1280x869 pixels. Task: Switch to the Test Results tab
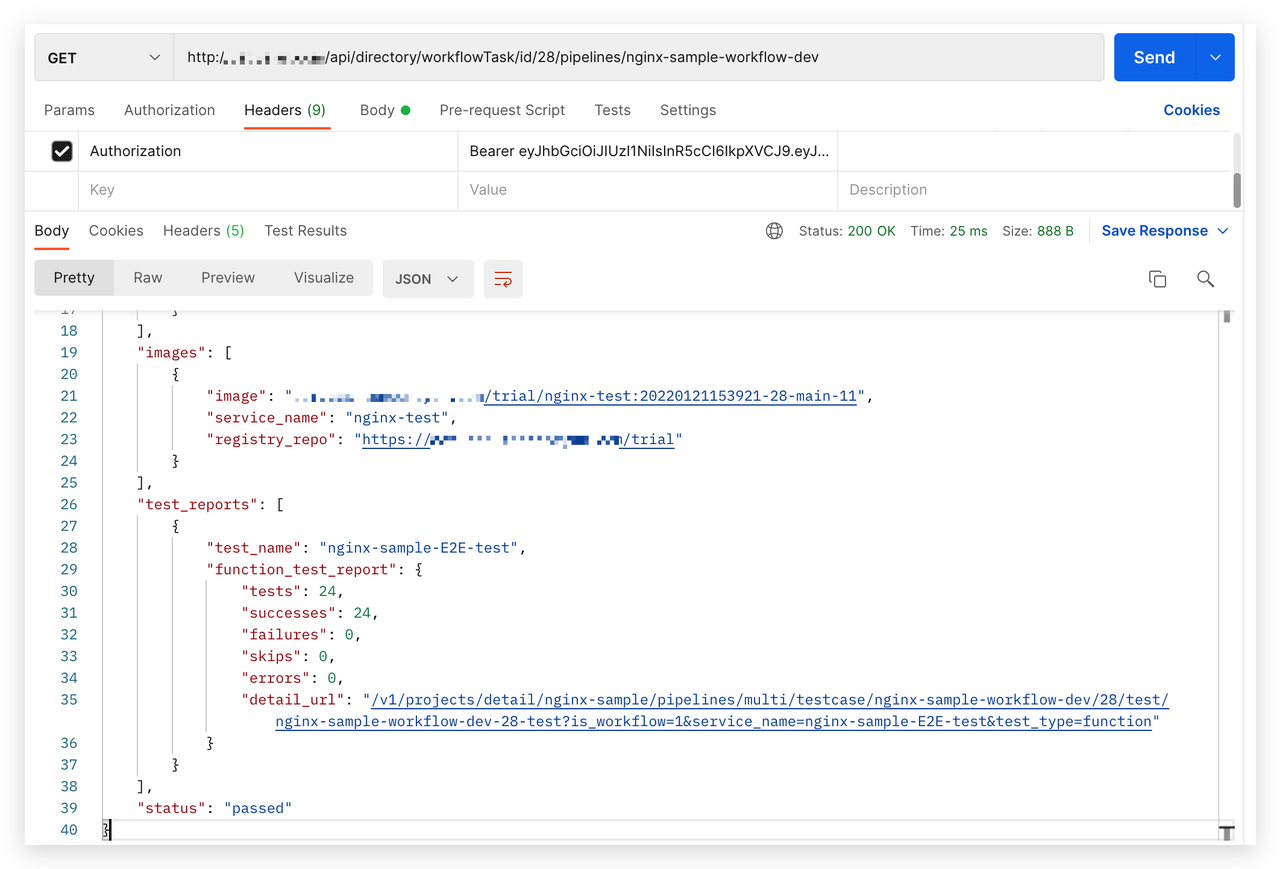pos(305,231)
